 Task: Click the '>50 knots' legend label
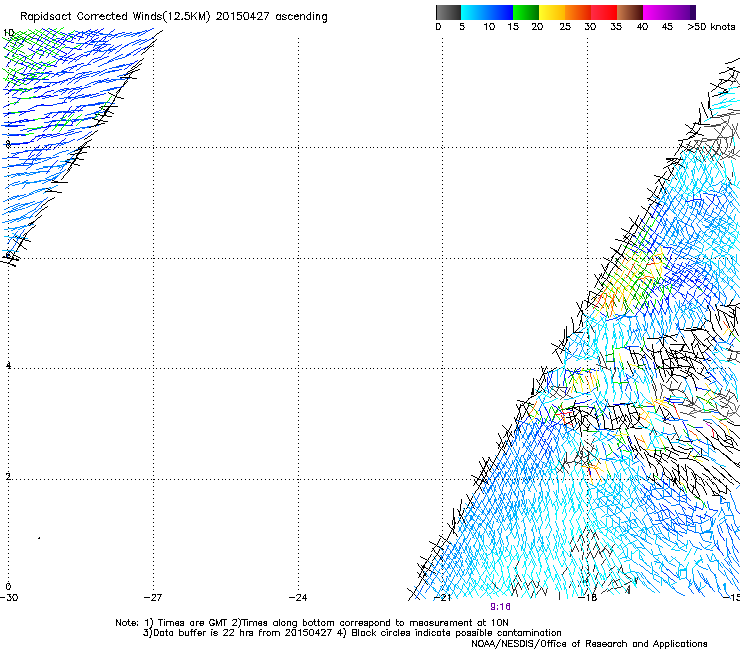point(711,27)
